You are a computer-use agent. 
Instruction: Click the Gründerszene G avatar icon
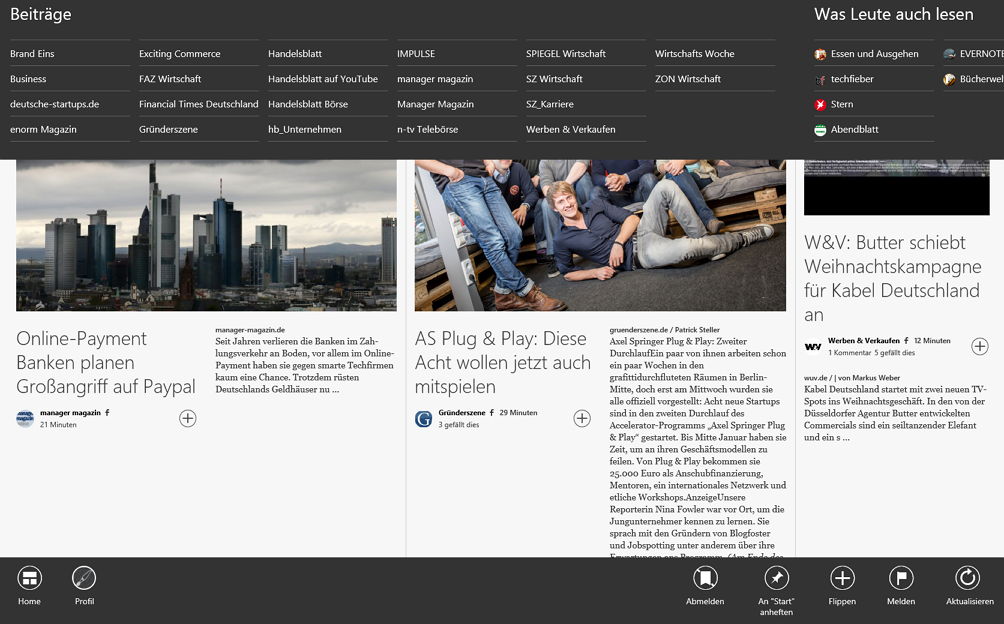[423, 419]
